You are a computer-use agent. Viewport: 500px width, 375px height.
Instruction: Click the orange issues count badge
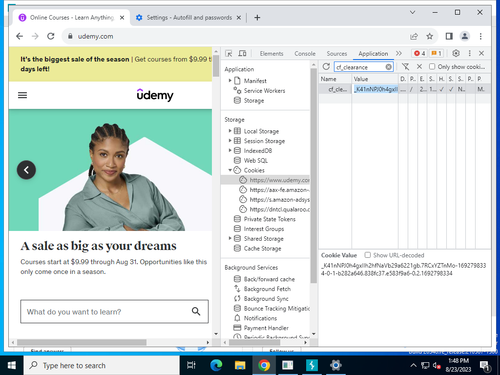click(436, 53)
